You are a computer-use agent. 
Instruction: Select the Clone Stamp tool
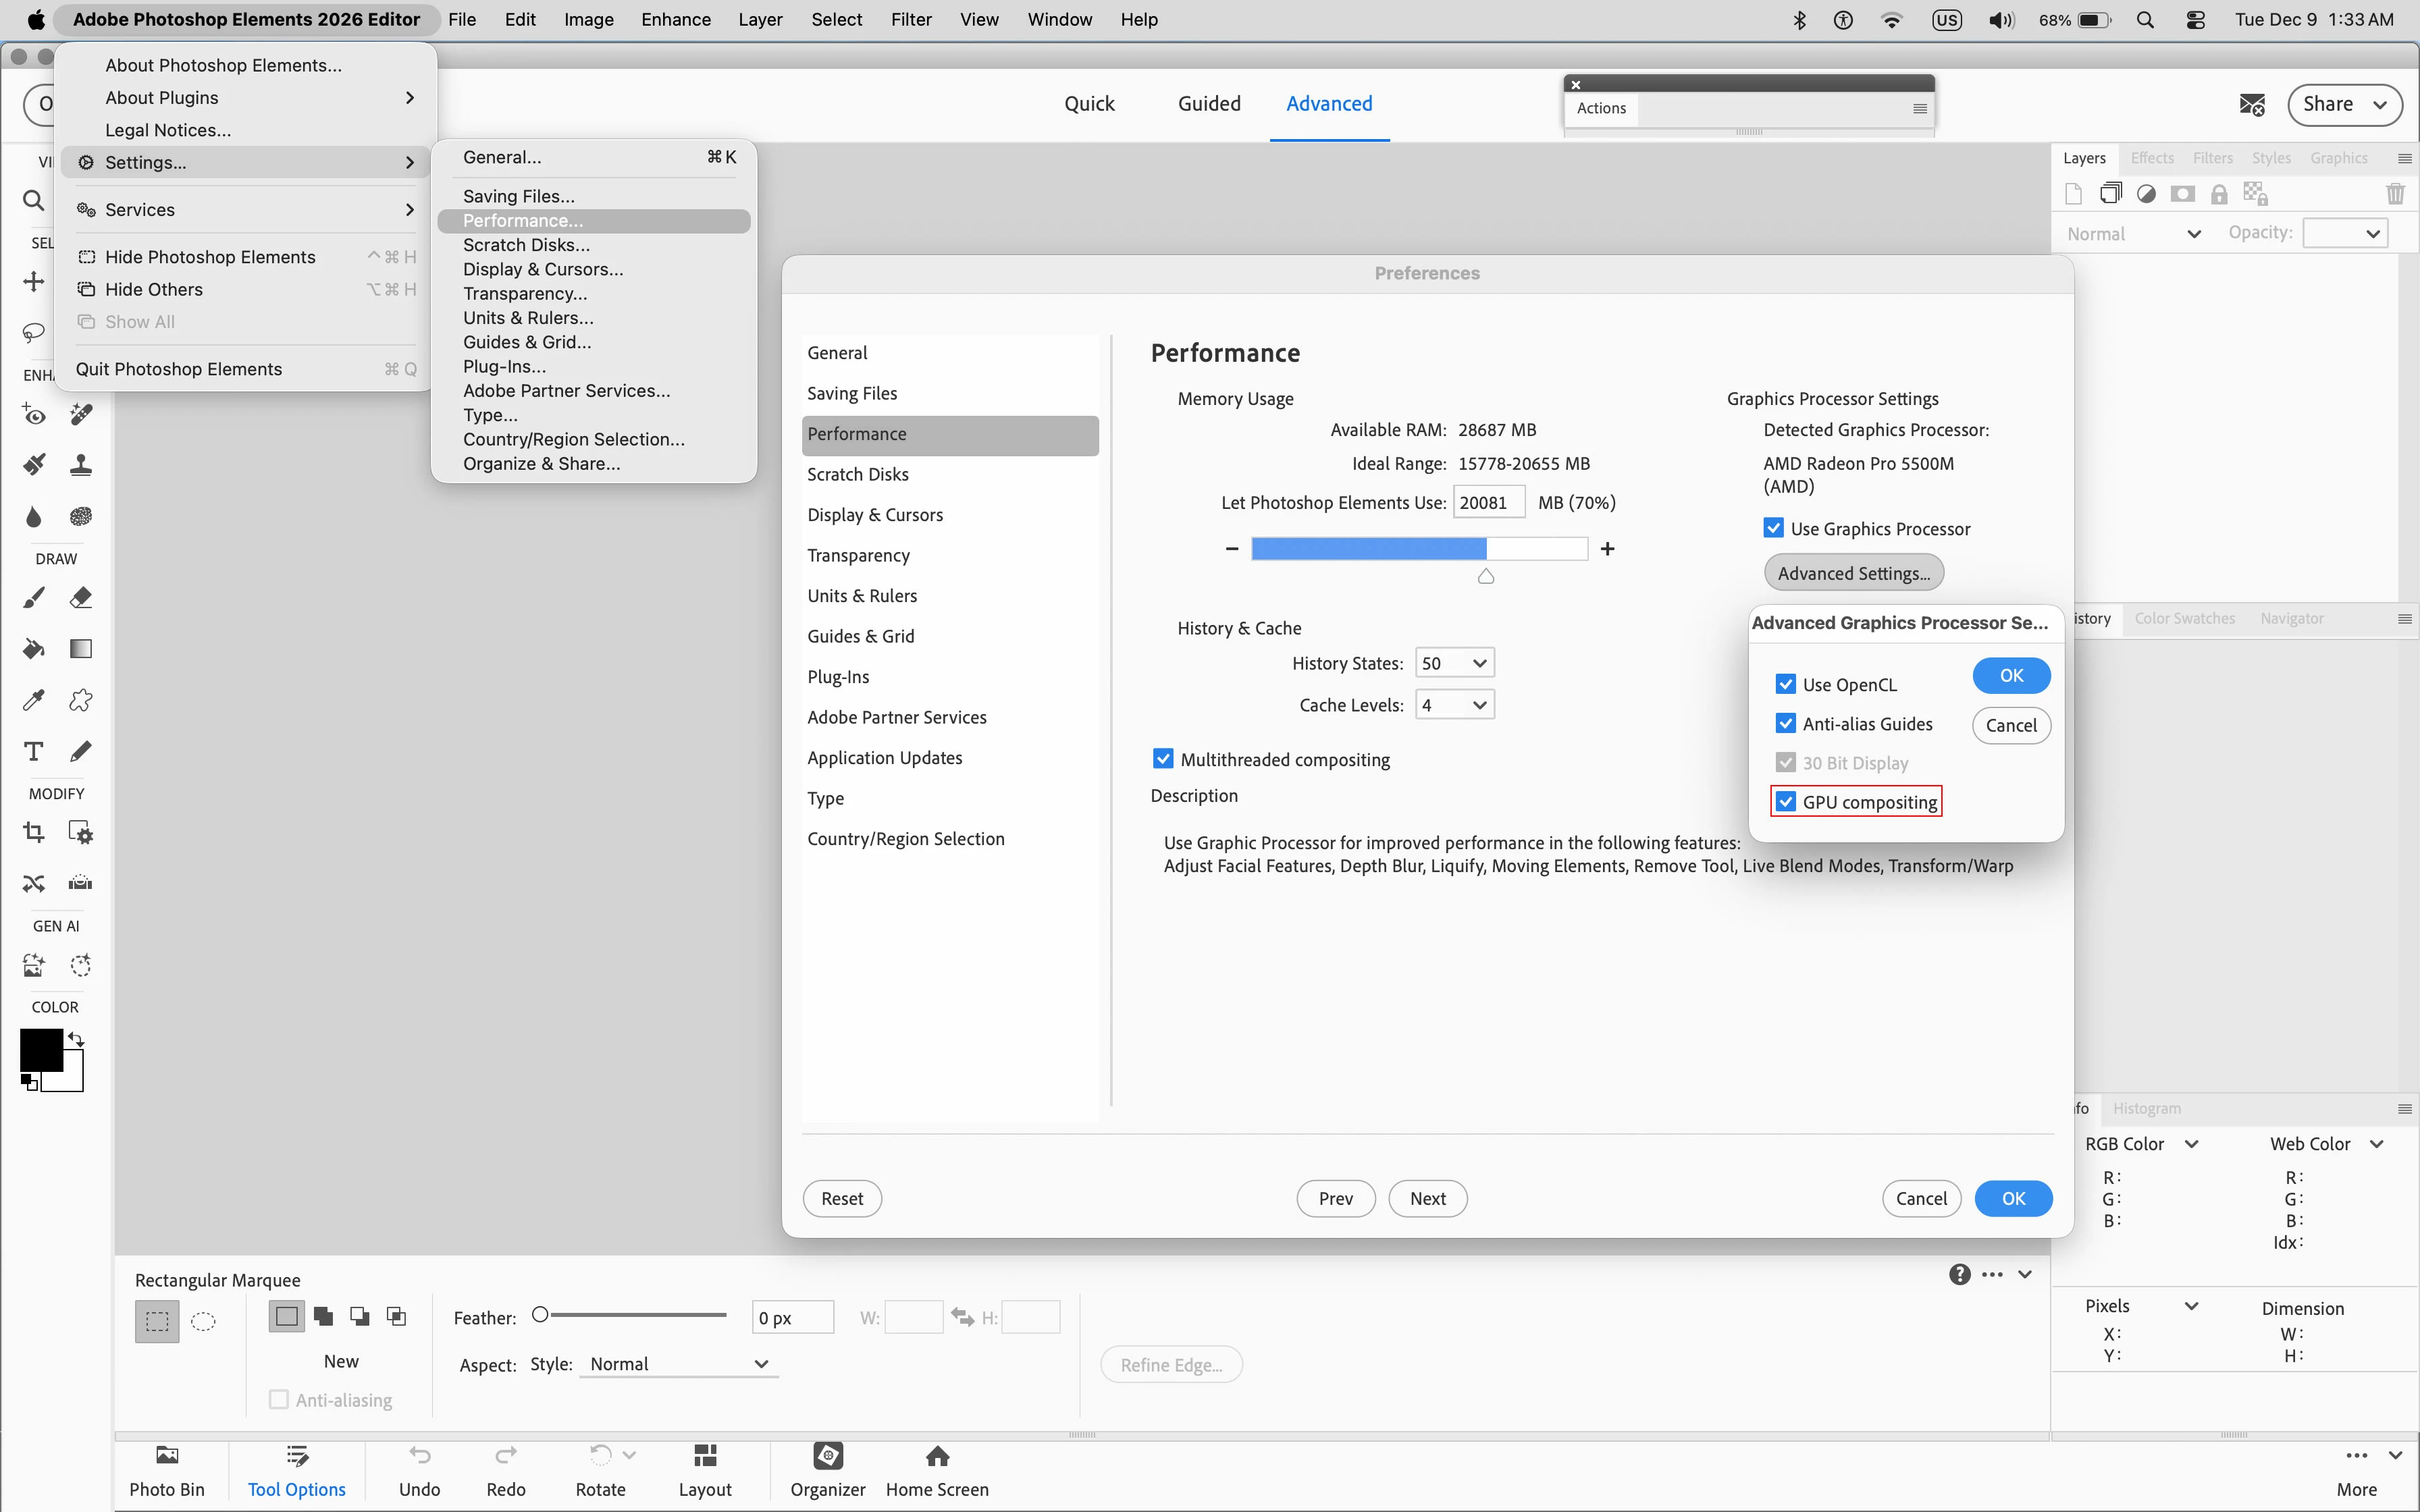(x=81, y=465)
